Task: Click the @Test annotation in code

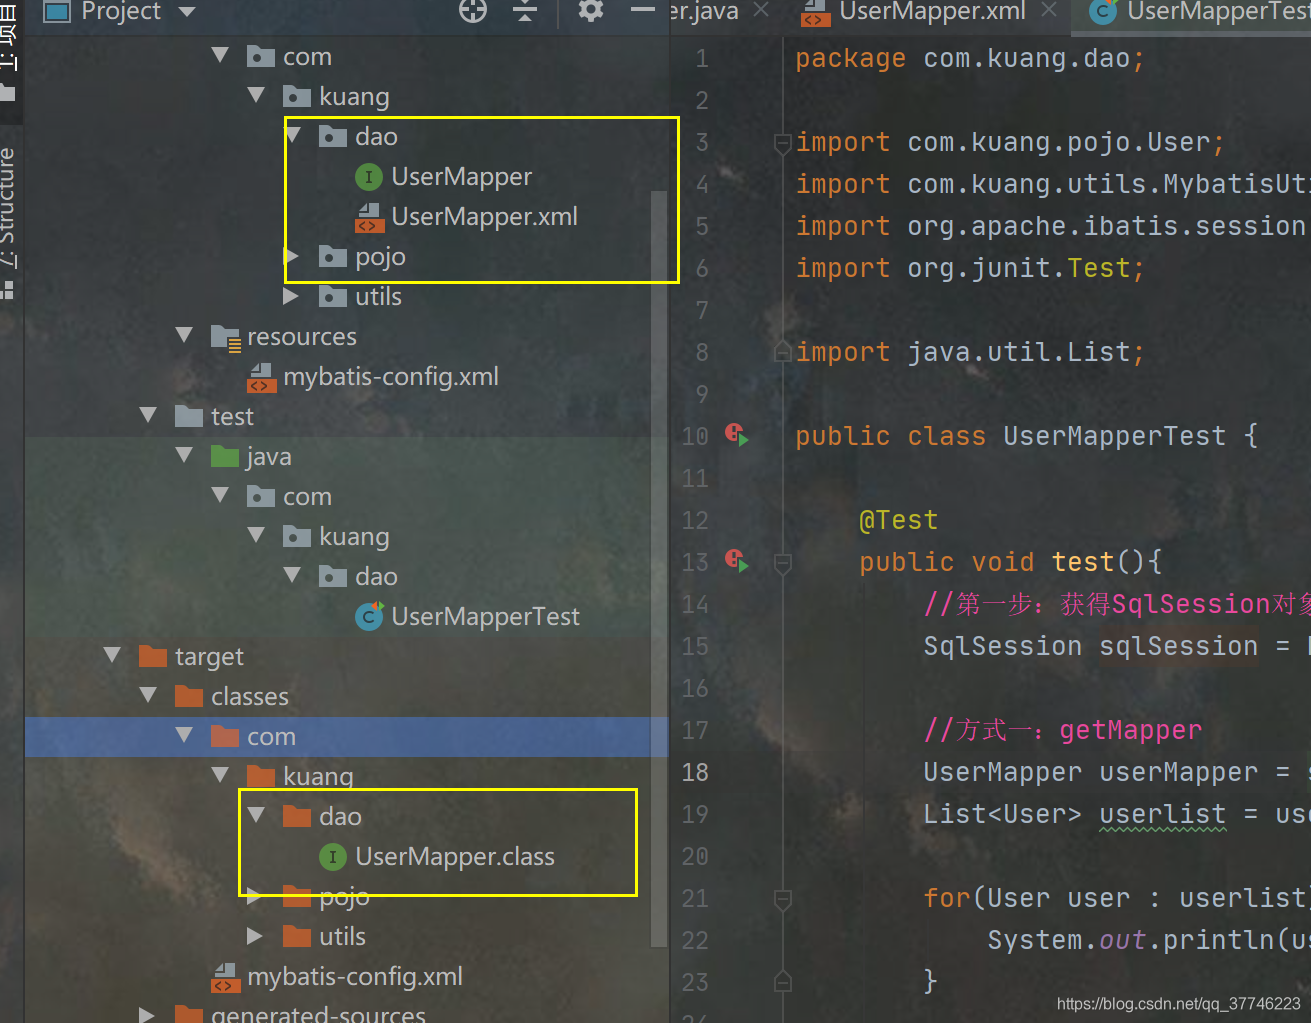Action: (898, 520)
